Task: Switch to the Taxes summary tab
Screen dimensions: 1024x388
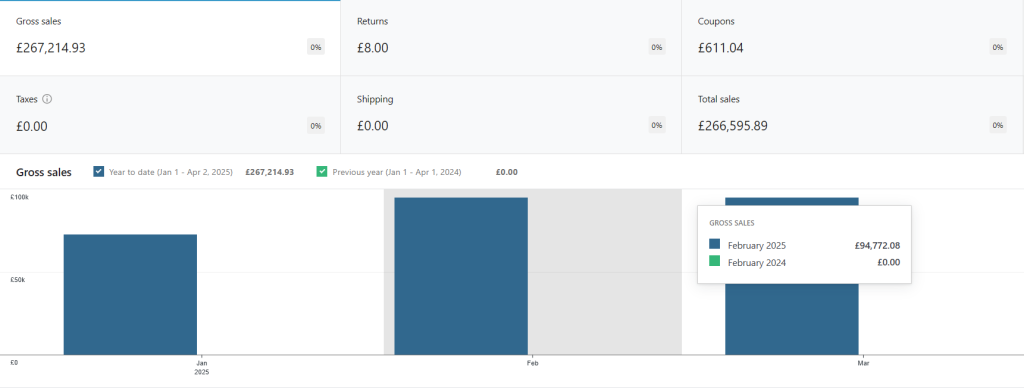Action: coord(170,115)
